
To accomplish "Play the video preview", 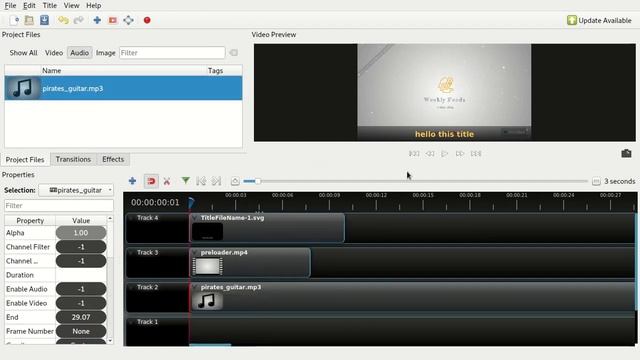I will point(444,153).
